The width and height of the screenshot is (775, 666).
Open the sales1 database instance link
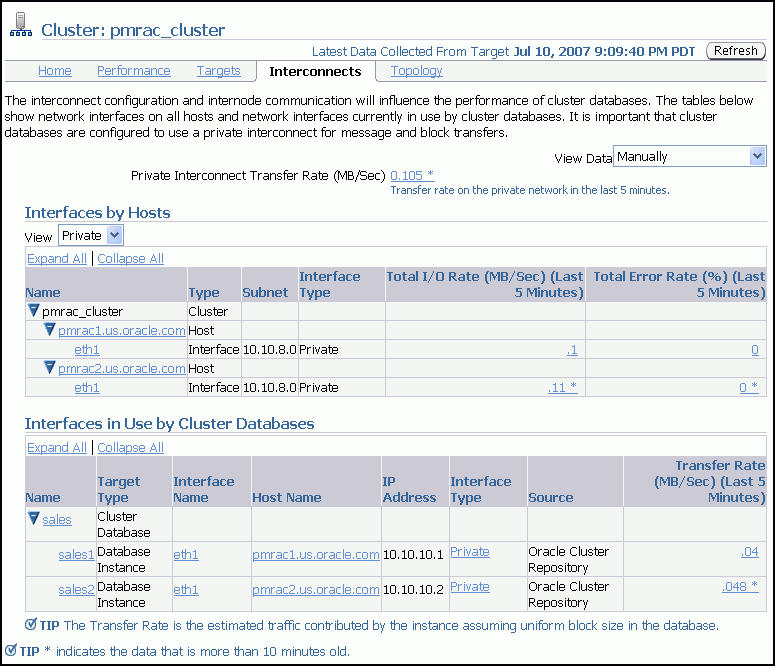tap(76, 553)
